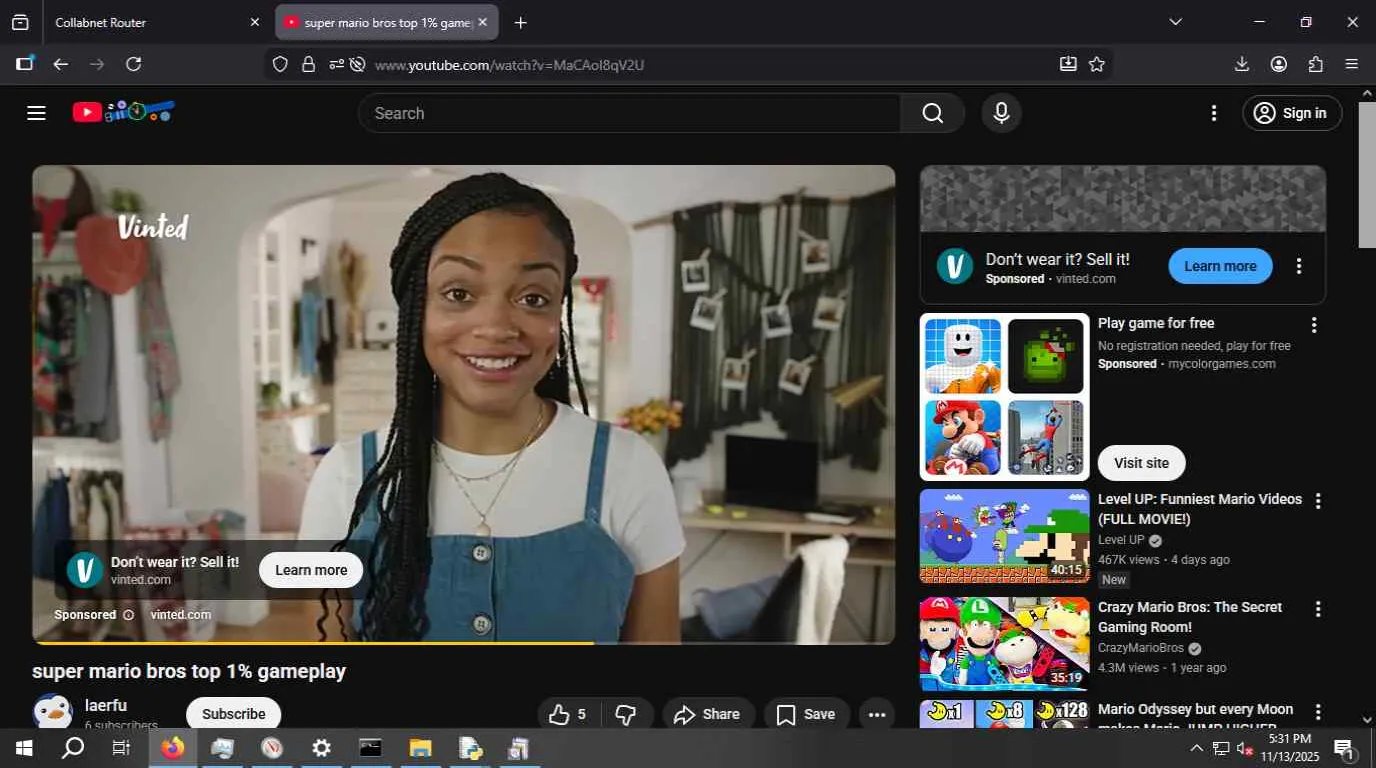Share the super mario bros video
Screen dimensions: 1376x768
click(708, 714)
